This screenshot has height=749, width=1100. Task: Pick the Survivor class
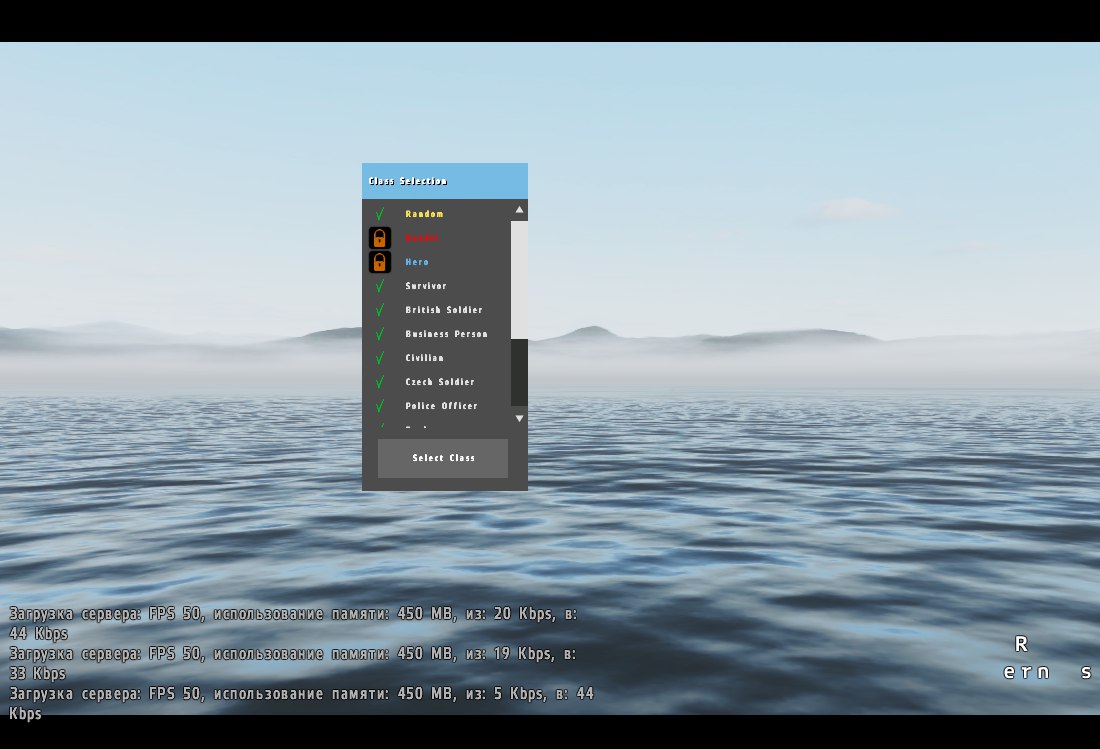point(436,285)
